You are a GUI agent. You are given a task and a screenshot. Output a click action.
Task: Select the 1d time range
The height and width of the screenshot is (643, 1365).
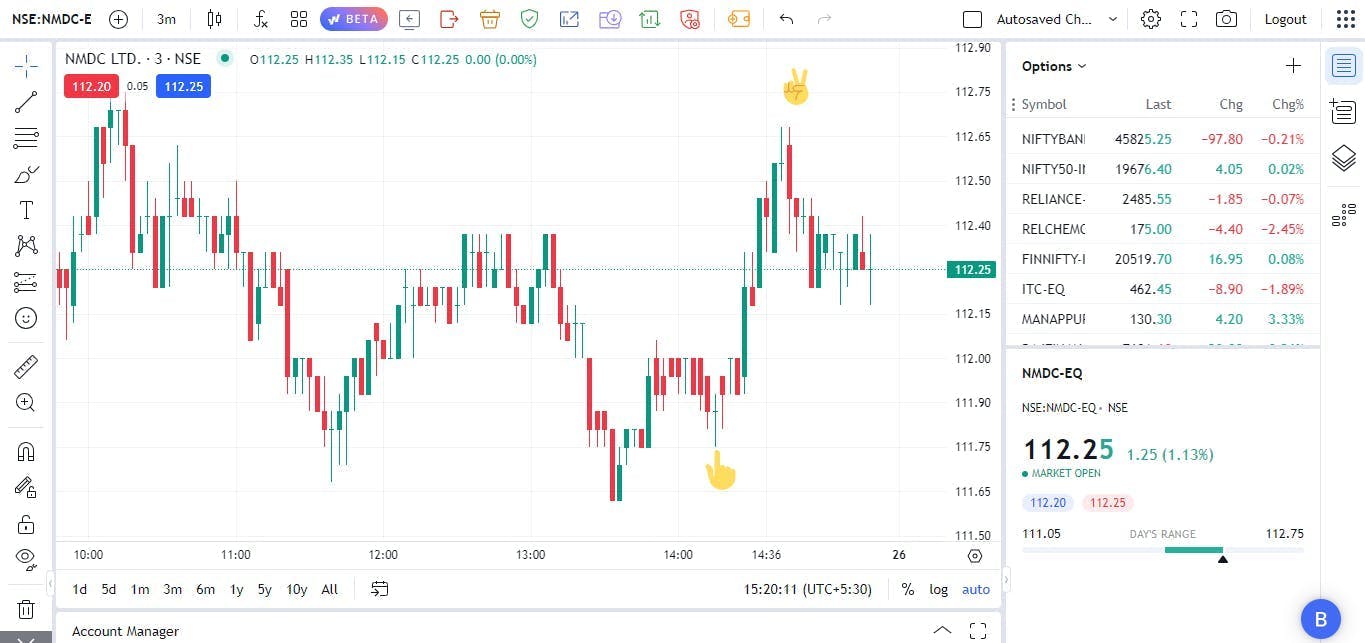click(x=80, y=589)
